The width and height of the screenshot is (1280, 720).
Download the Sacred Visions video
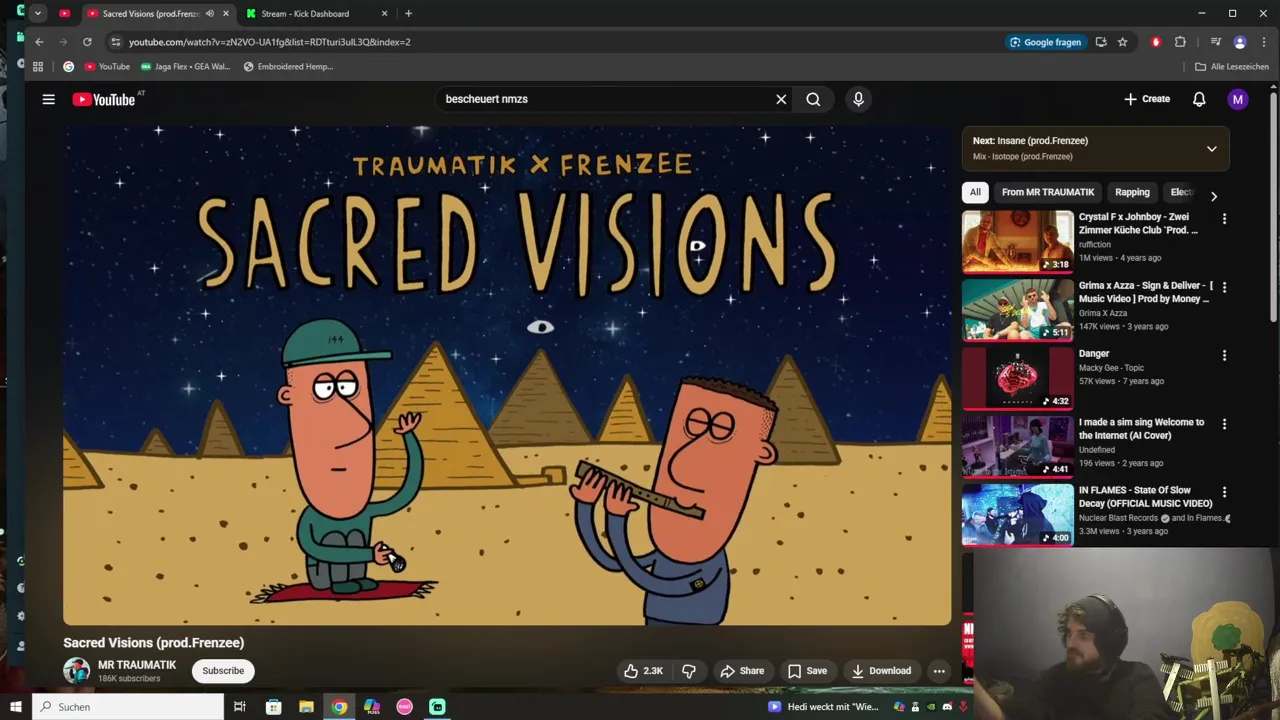[x=881, y=671]
